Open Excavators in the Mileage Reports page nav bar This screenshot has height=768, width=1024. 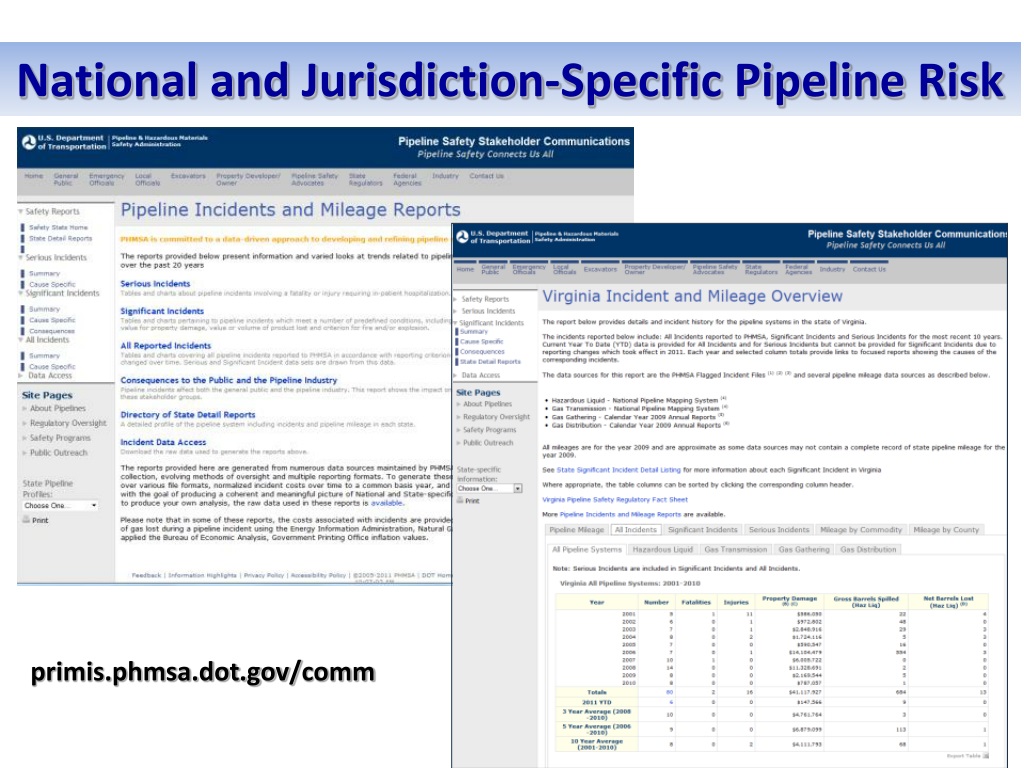pyautogui.click(x=188, y=176)
